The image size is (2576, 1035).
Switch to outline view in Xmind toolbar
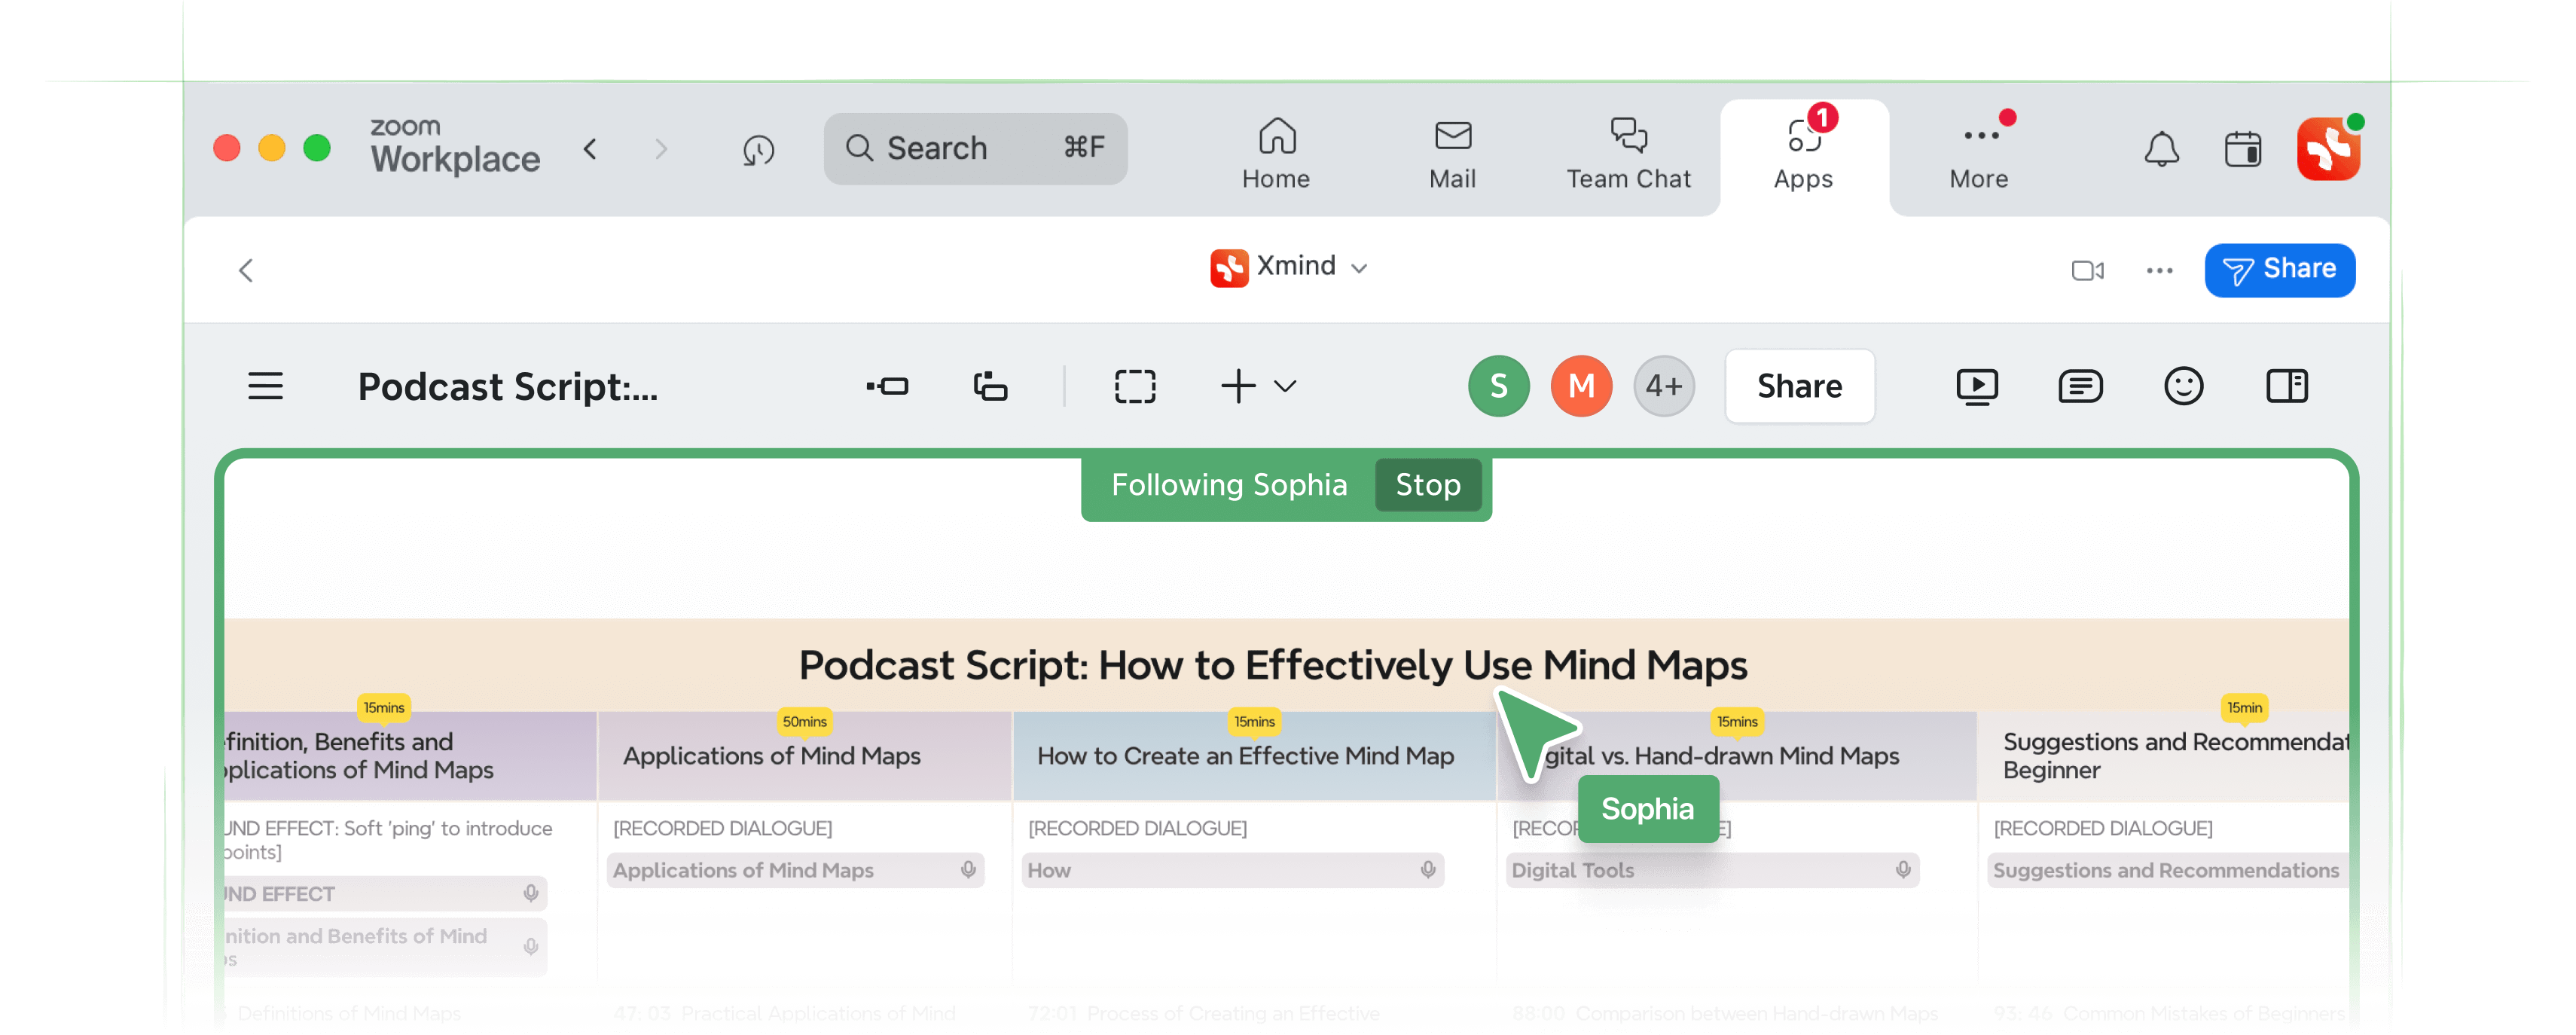(888, 386)
